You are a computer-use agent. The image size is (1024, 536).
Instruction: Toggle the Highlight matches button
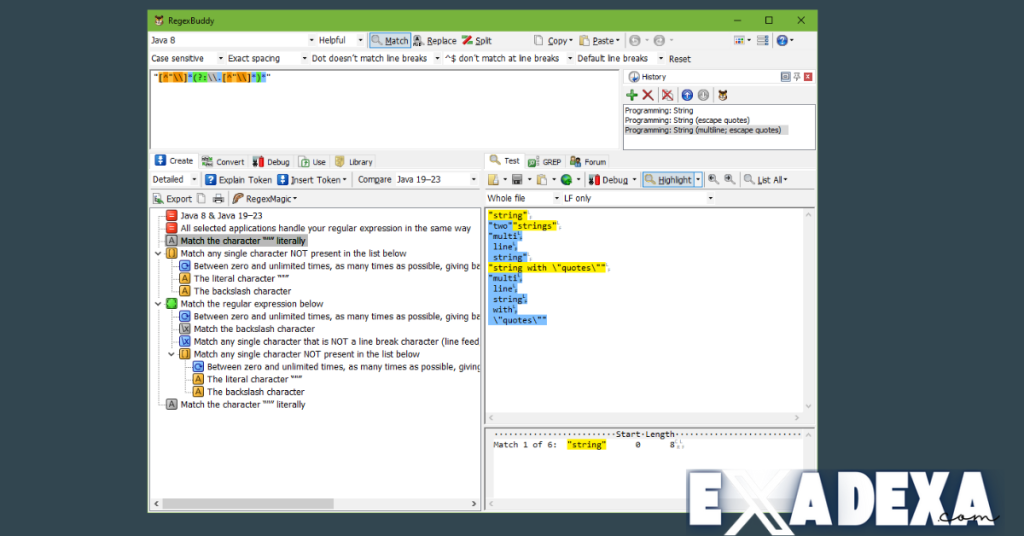[x=668, y=180]
